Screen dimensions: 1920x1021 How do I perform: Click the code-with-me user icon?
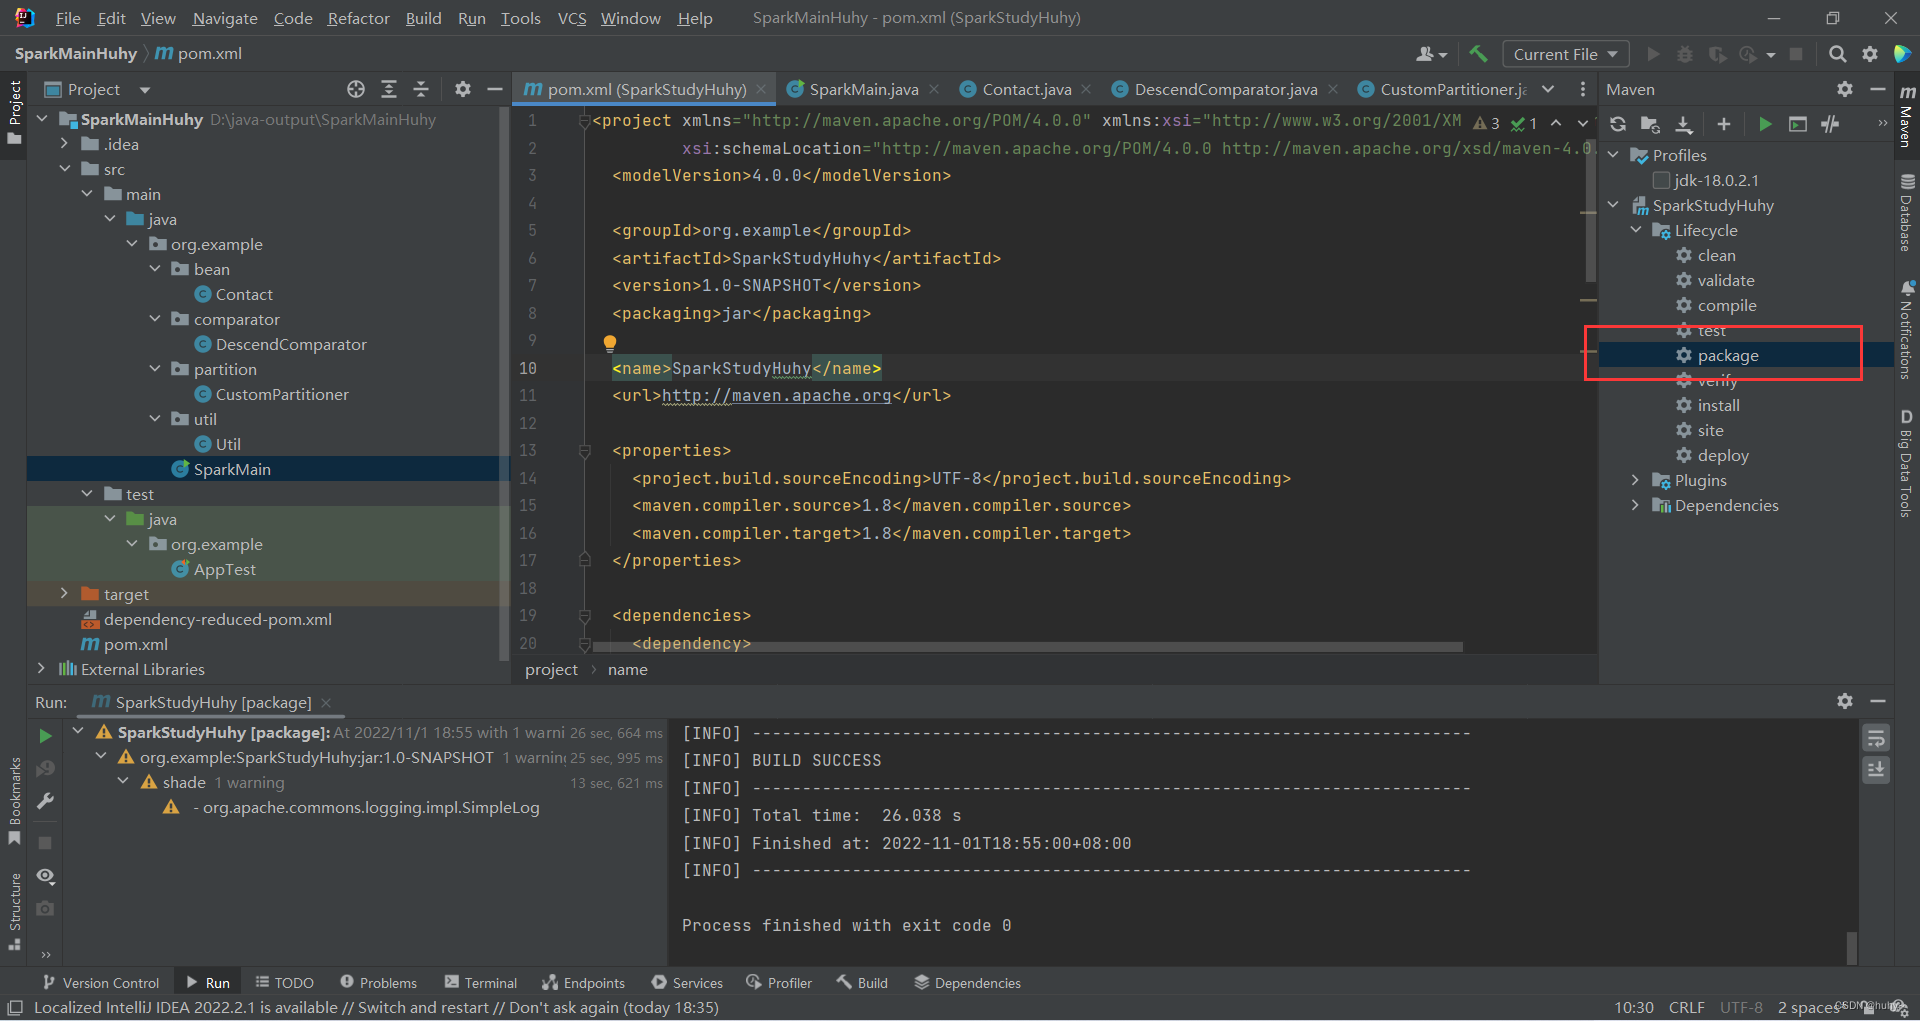pos(1431,54)
